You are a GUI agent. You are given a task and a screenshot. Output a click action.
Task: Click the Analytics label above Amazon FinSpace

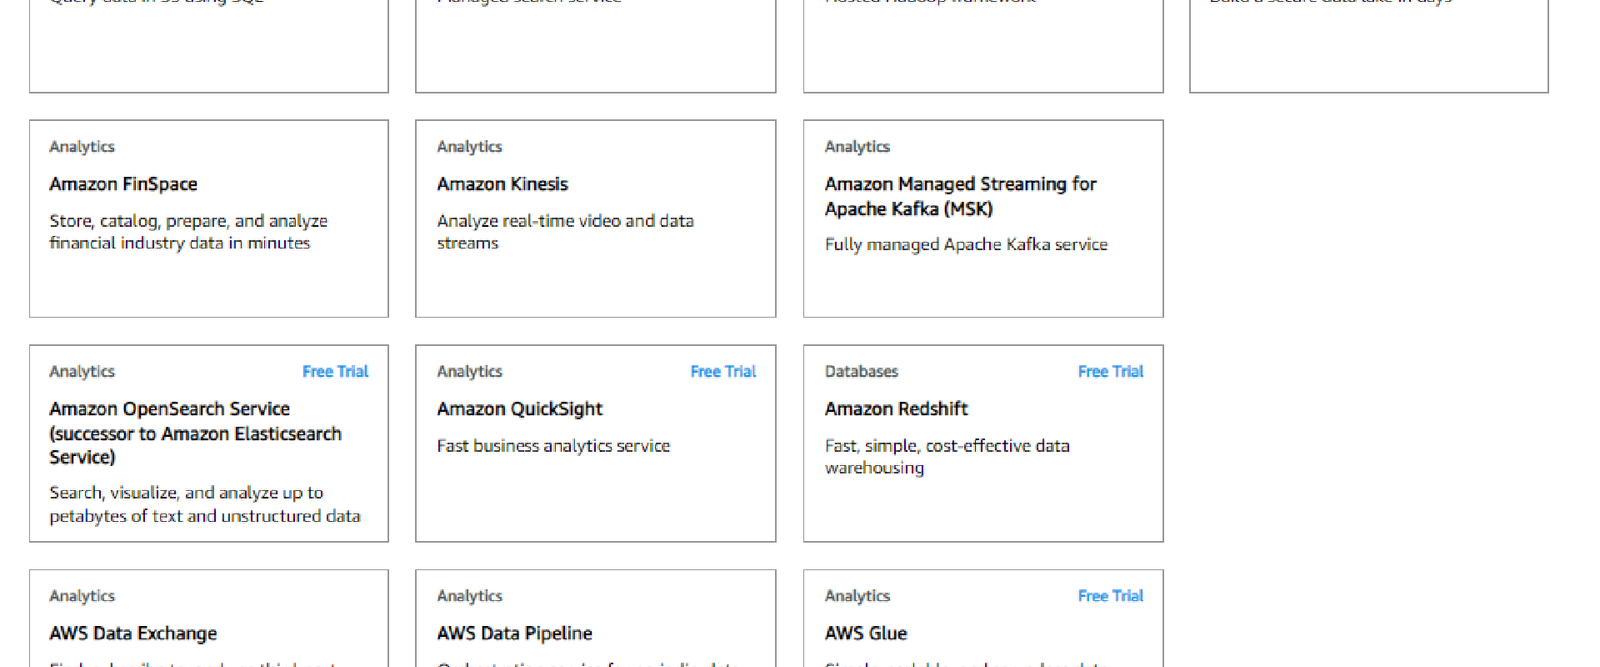[x=82, y=147]
